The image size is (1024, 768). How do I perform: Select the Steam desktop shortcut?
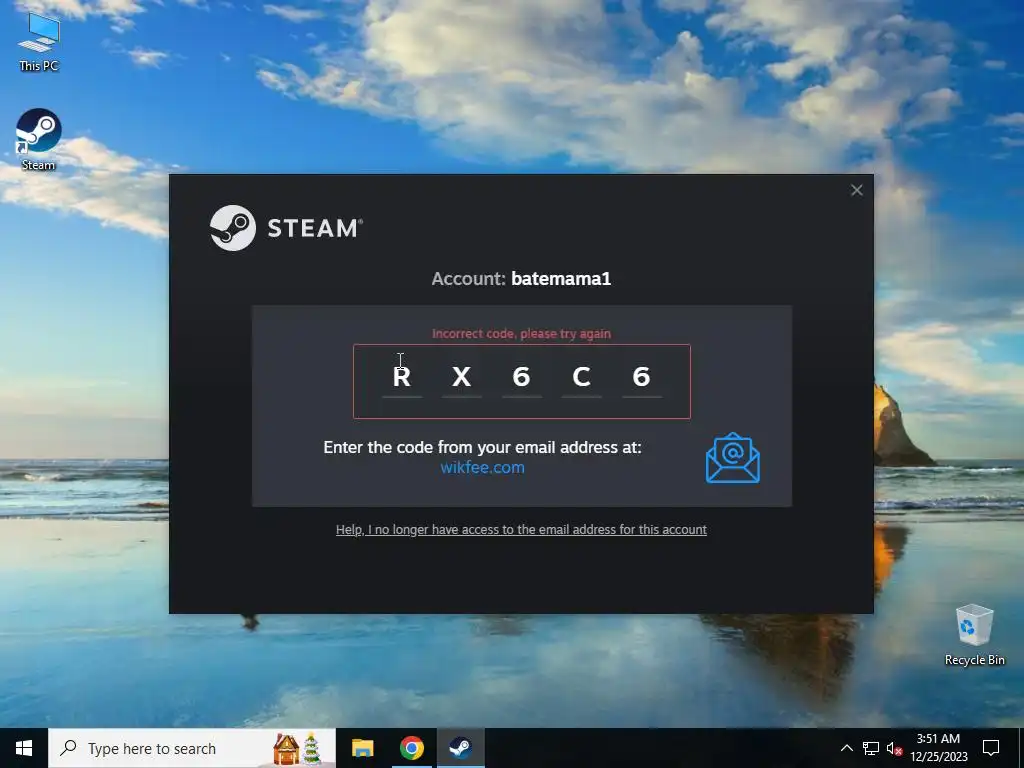(39, 139)
